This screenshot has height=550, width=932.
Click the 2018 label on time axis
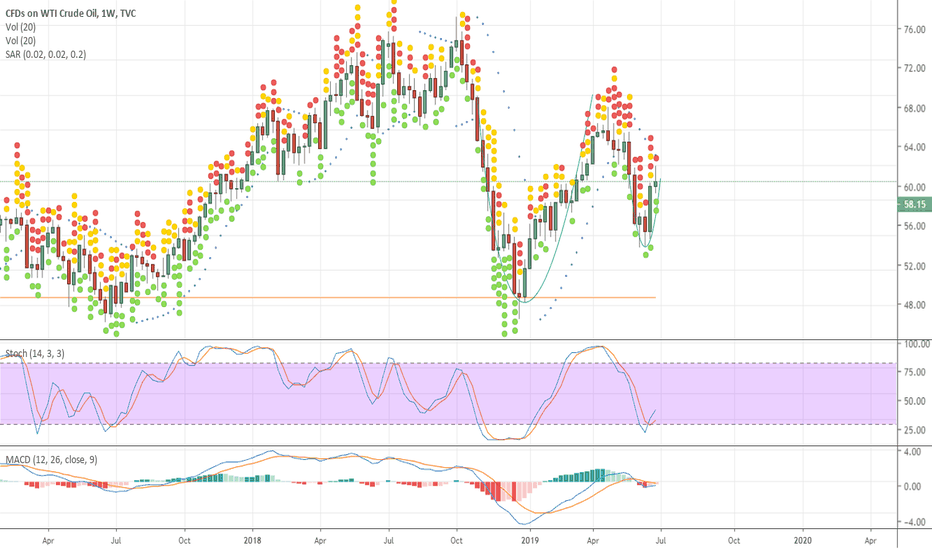(x=252, y=540)
